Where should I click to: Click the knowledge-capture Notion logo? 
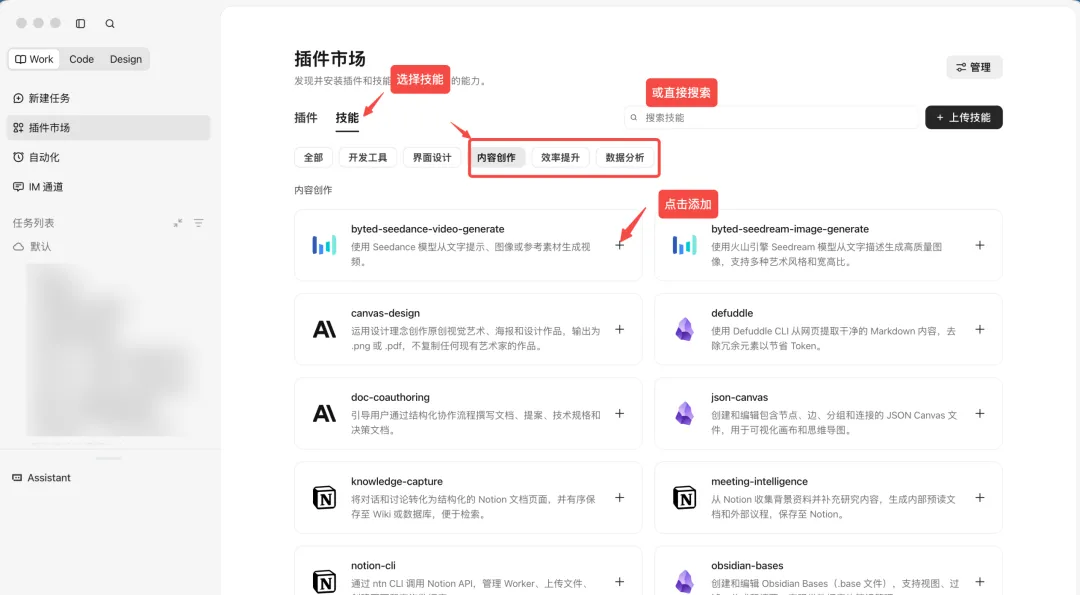click(x=324, y=497)
